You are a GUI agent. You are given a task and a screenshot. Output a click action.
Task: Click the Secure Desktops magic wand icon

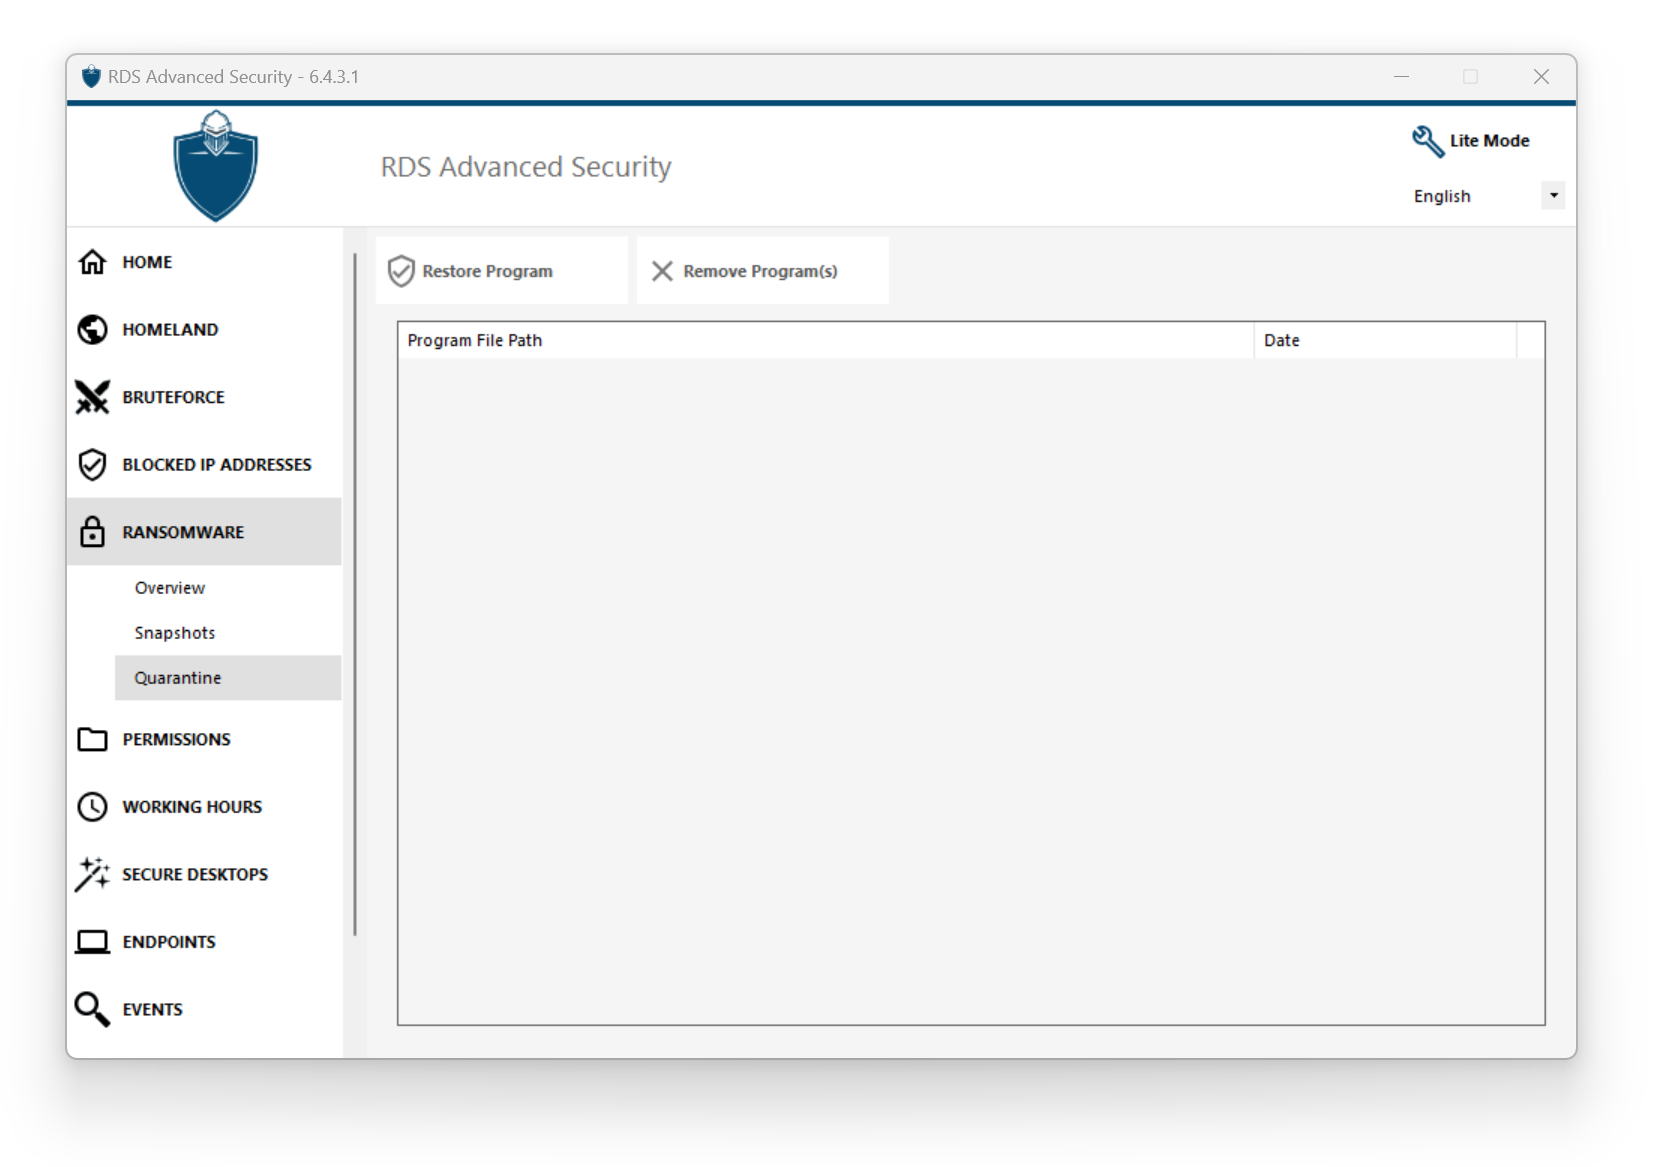tap(92, 874)
